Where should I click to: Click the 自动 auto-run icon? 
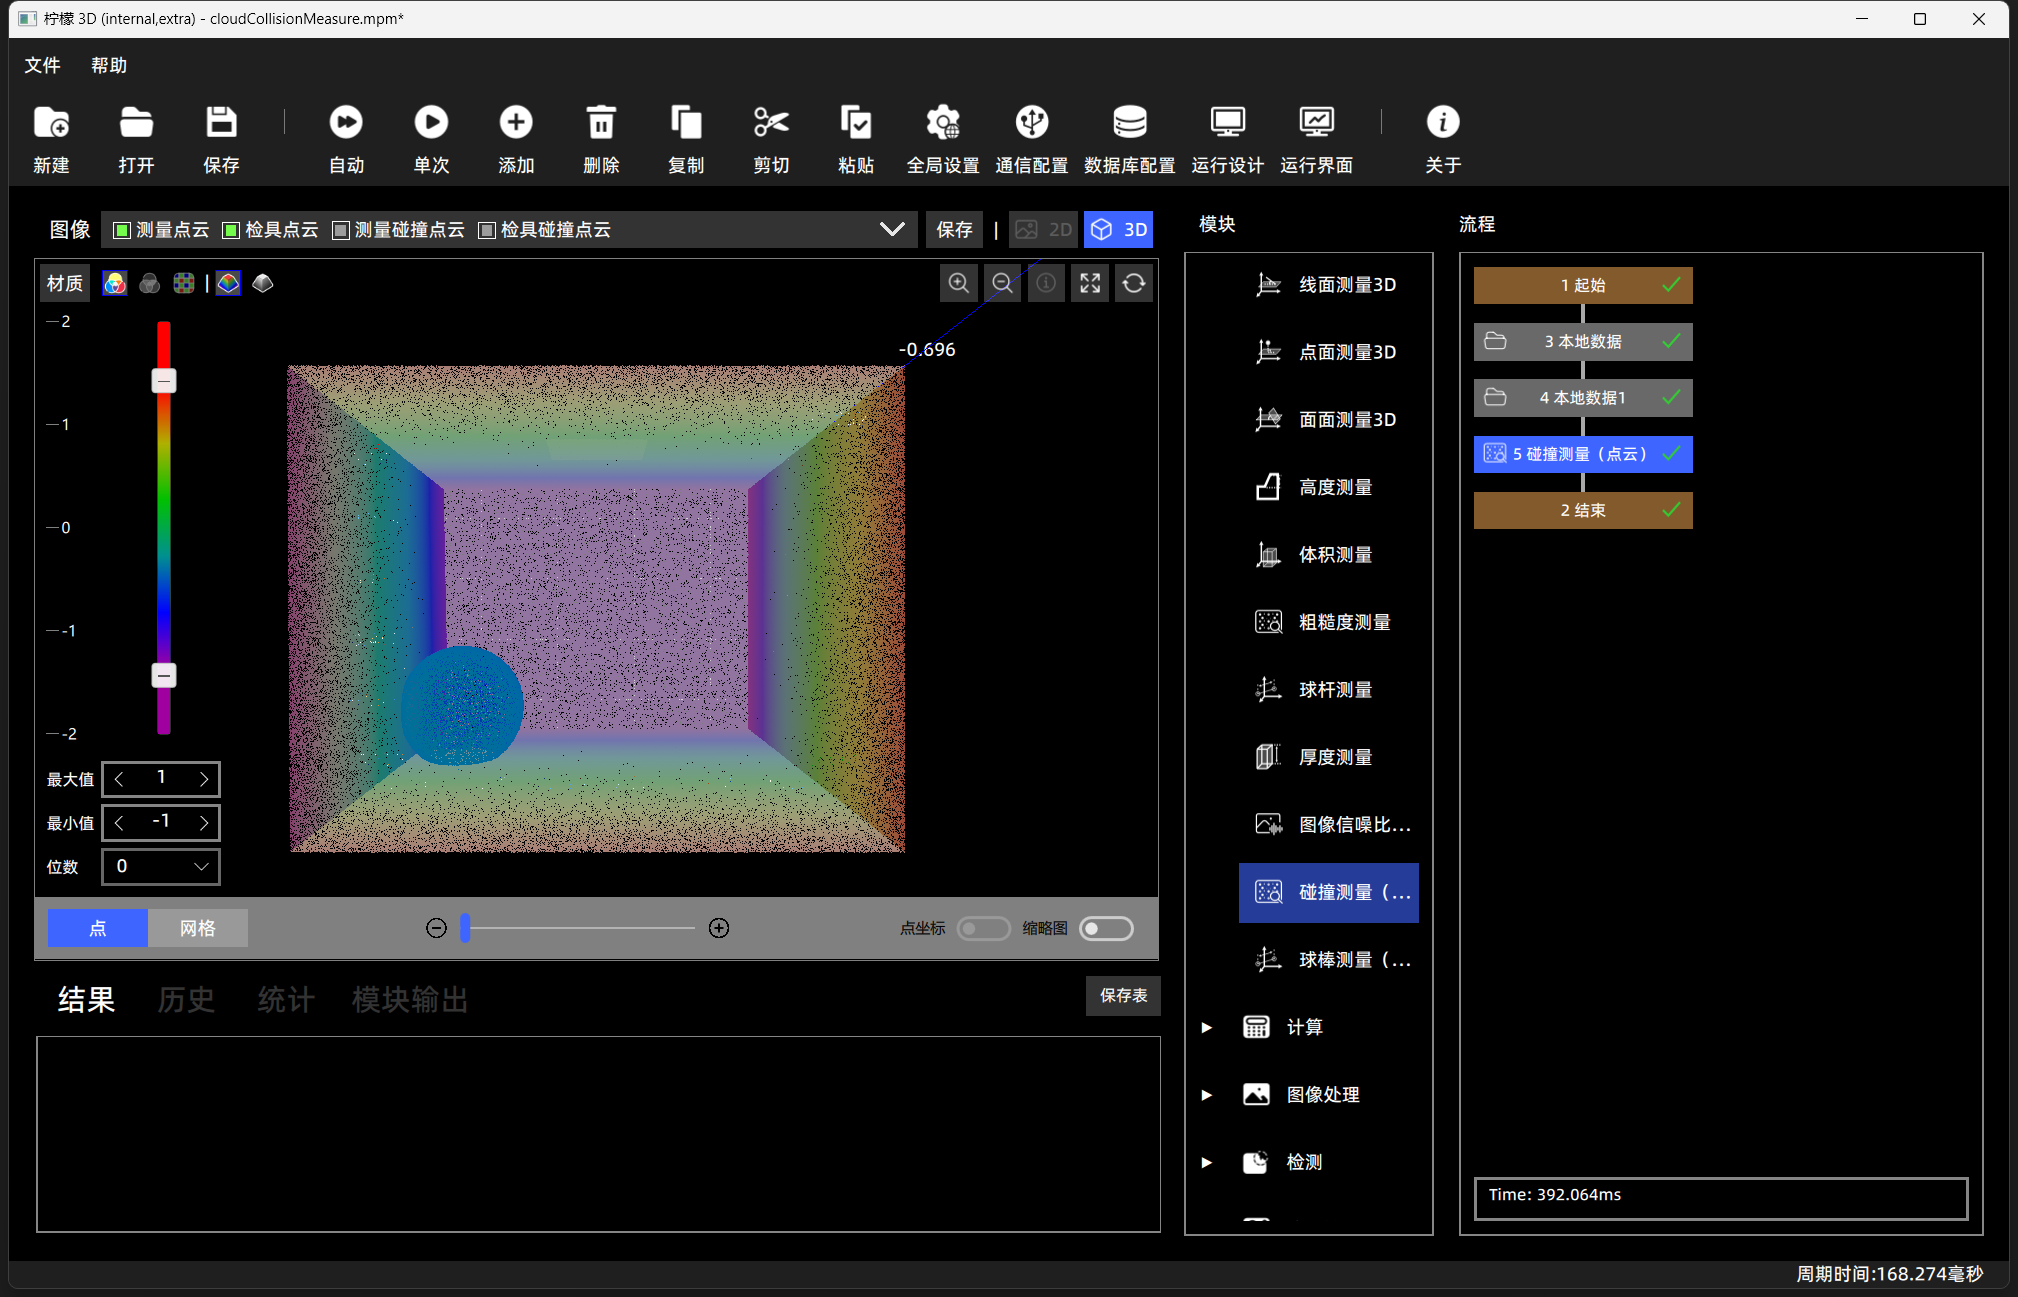tap(346, 122)
